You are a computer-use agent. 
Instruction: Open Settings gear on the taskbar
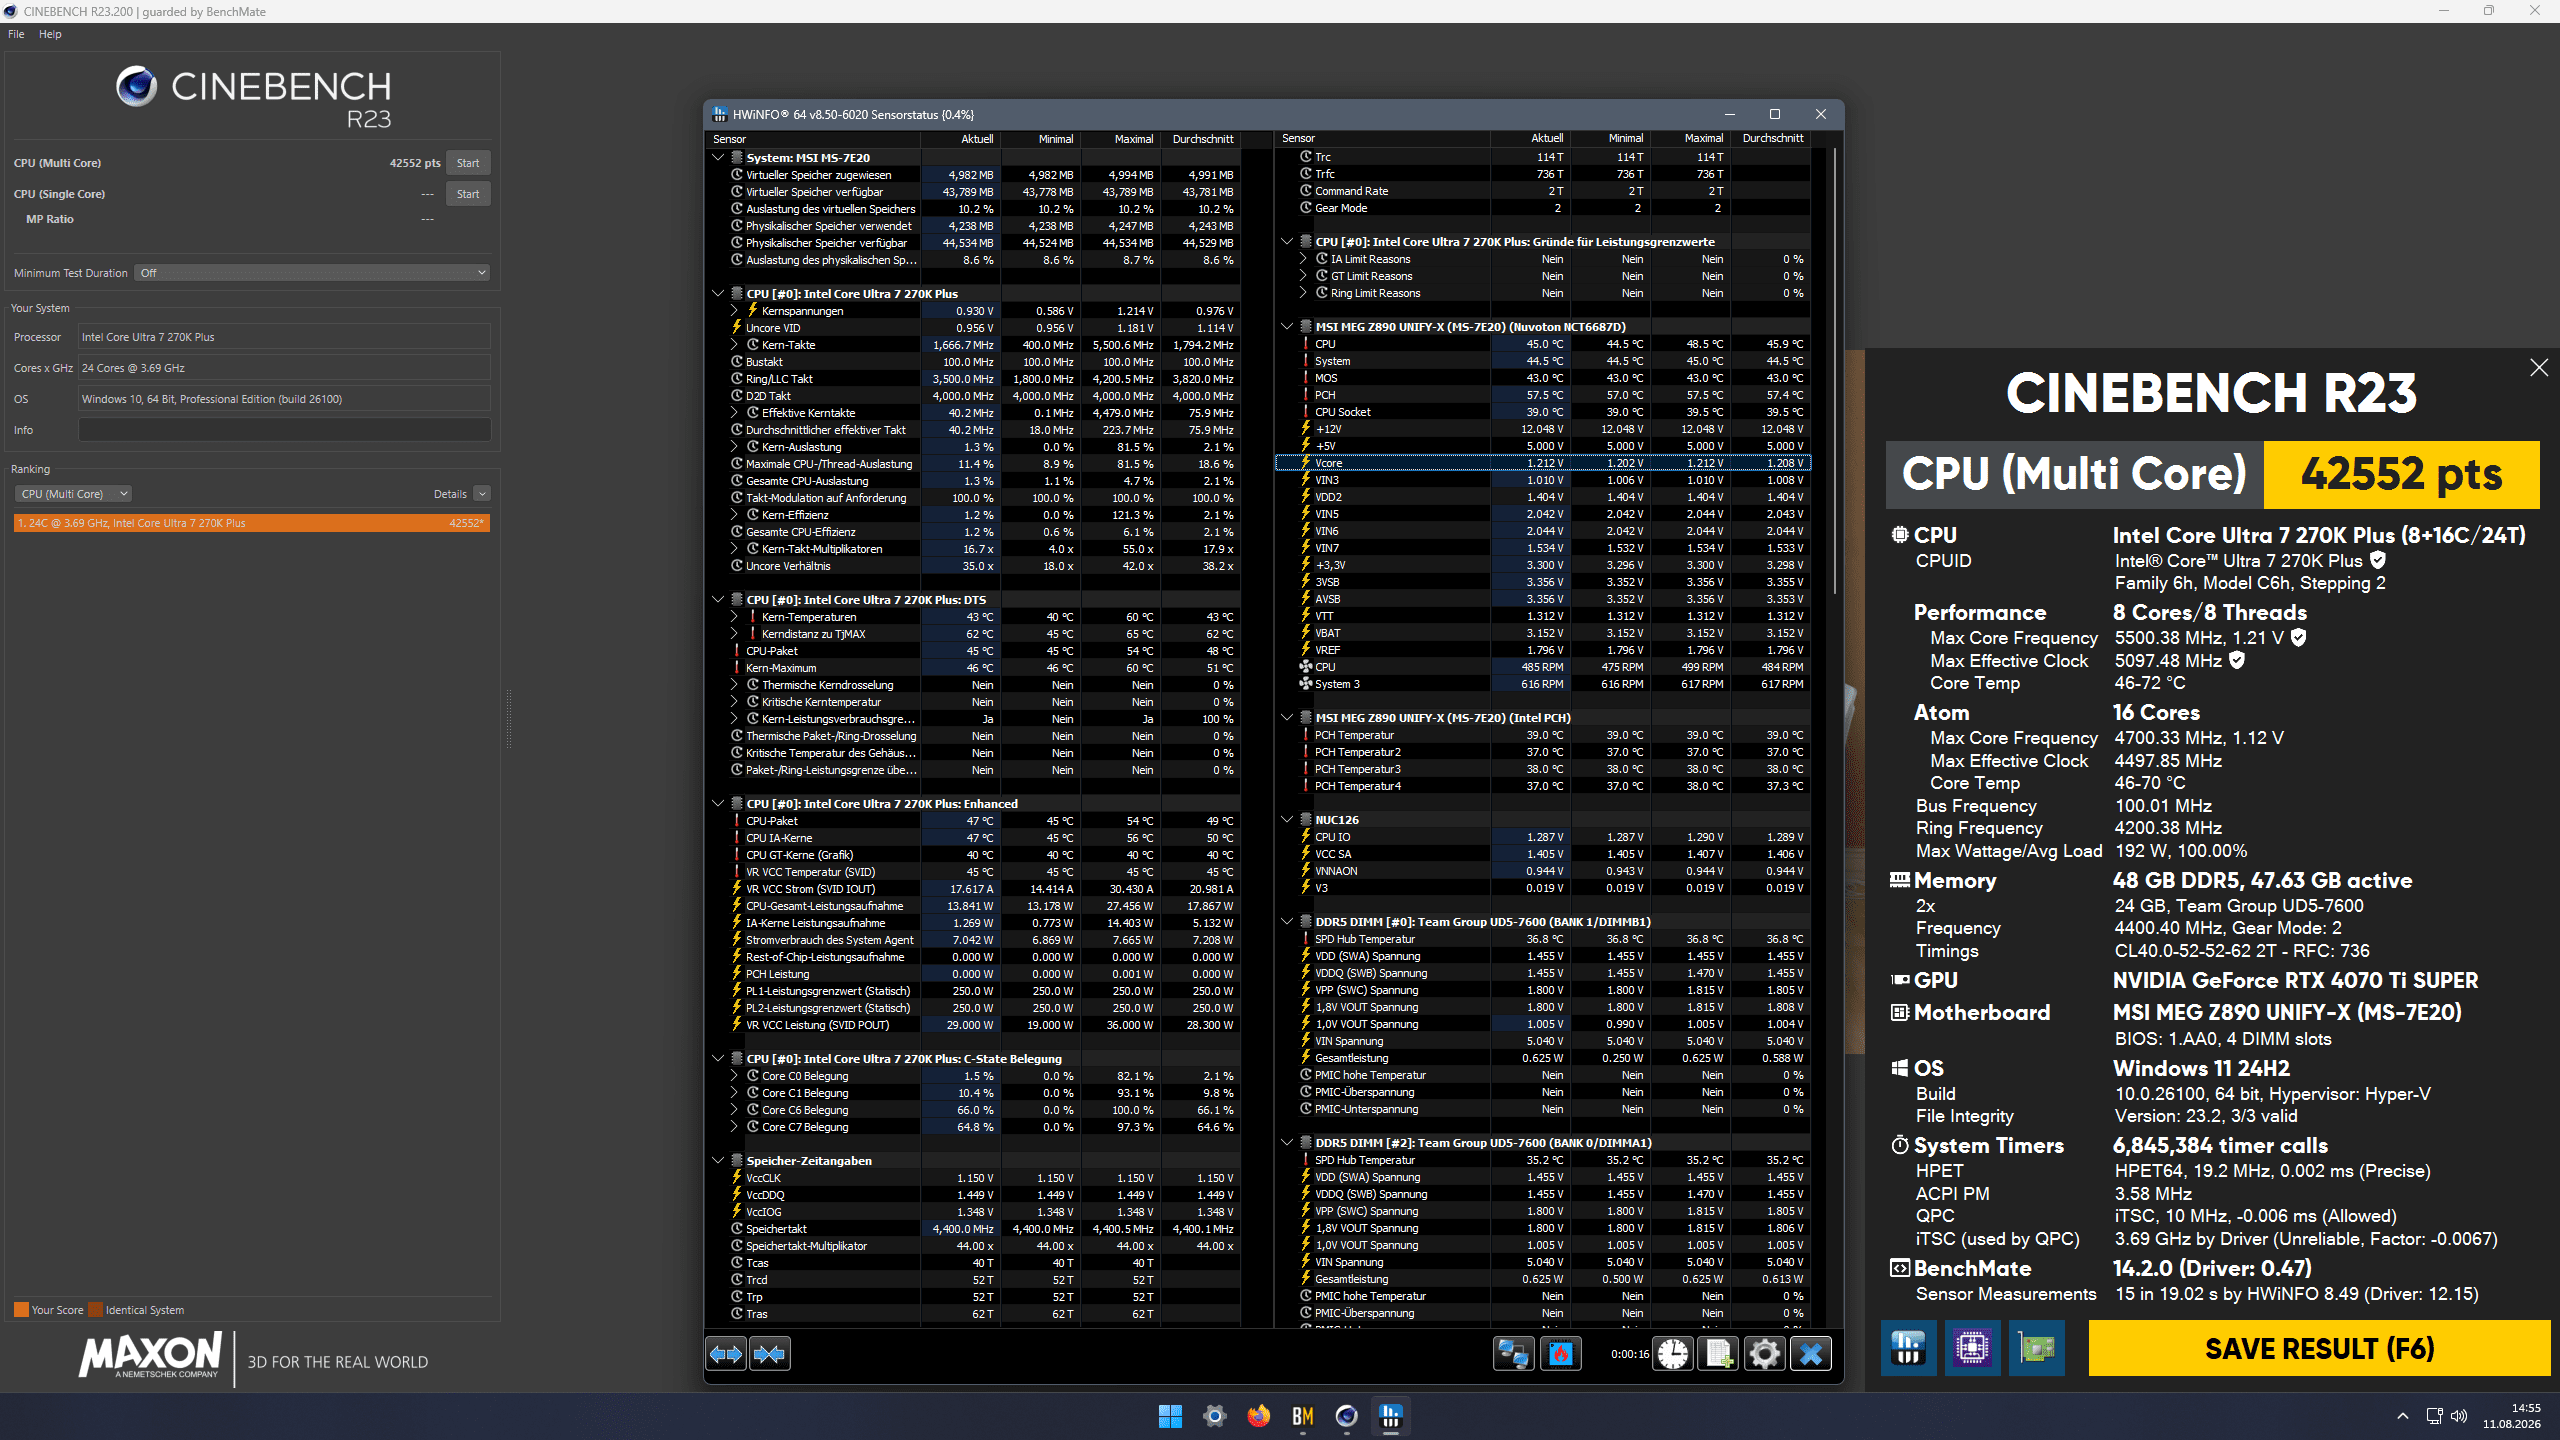[x=1214, y=1416]
